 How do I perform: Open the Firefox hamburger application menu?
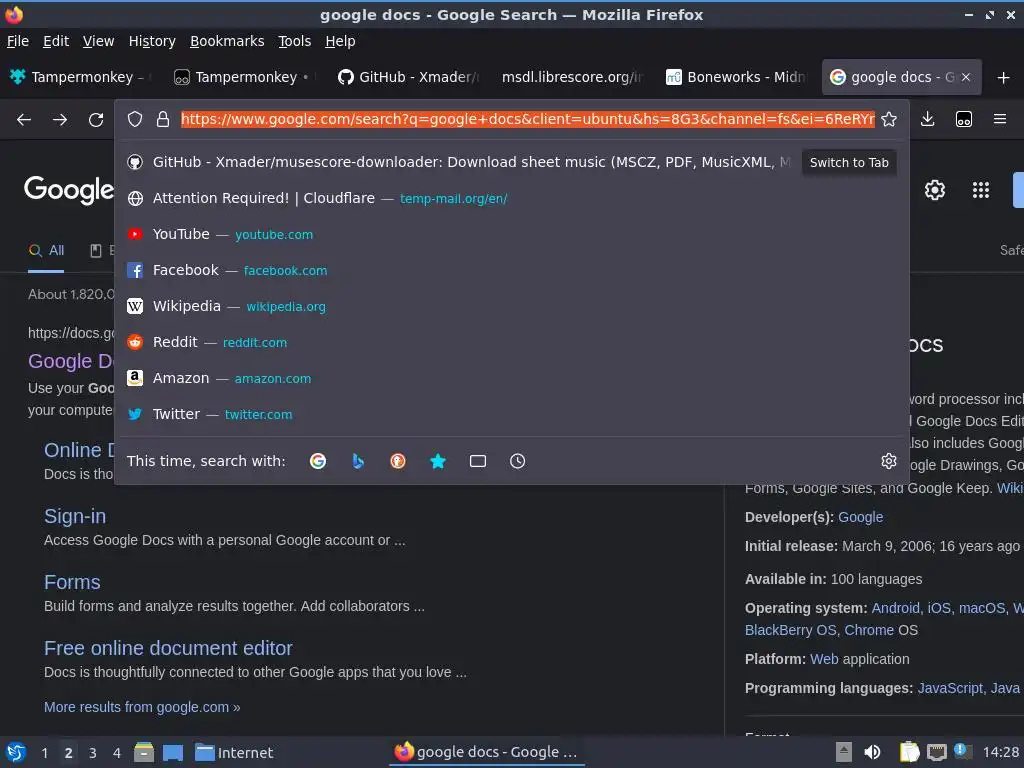[1000, 120]
